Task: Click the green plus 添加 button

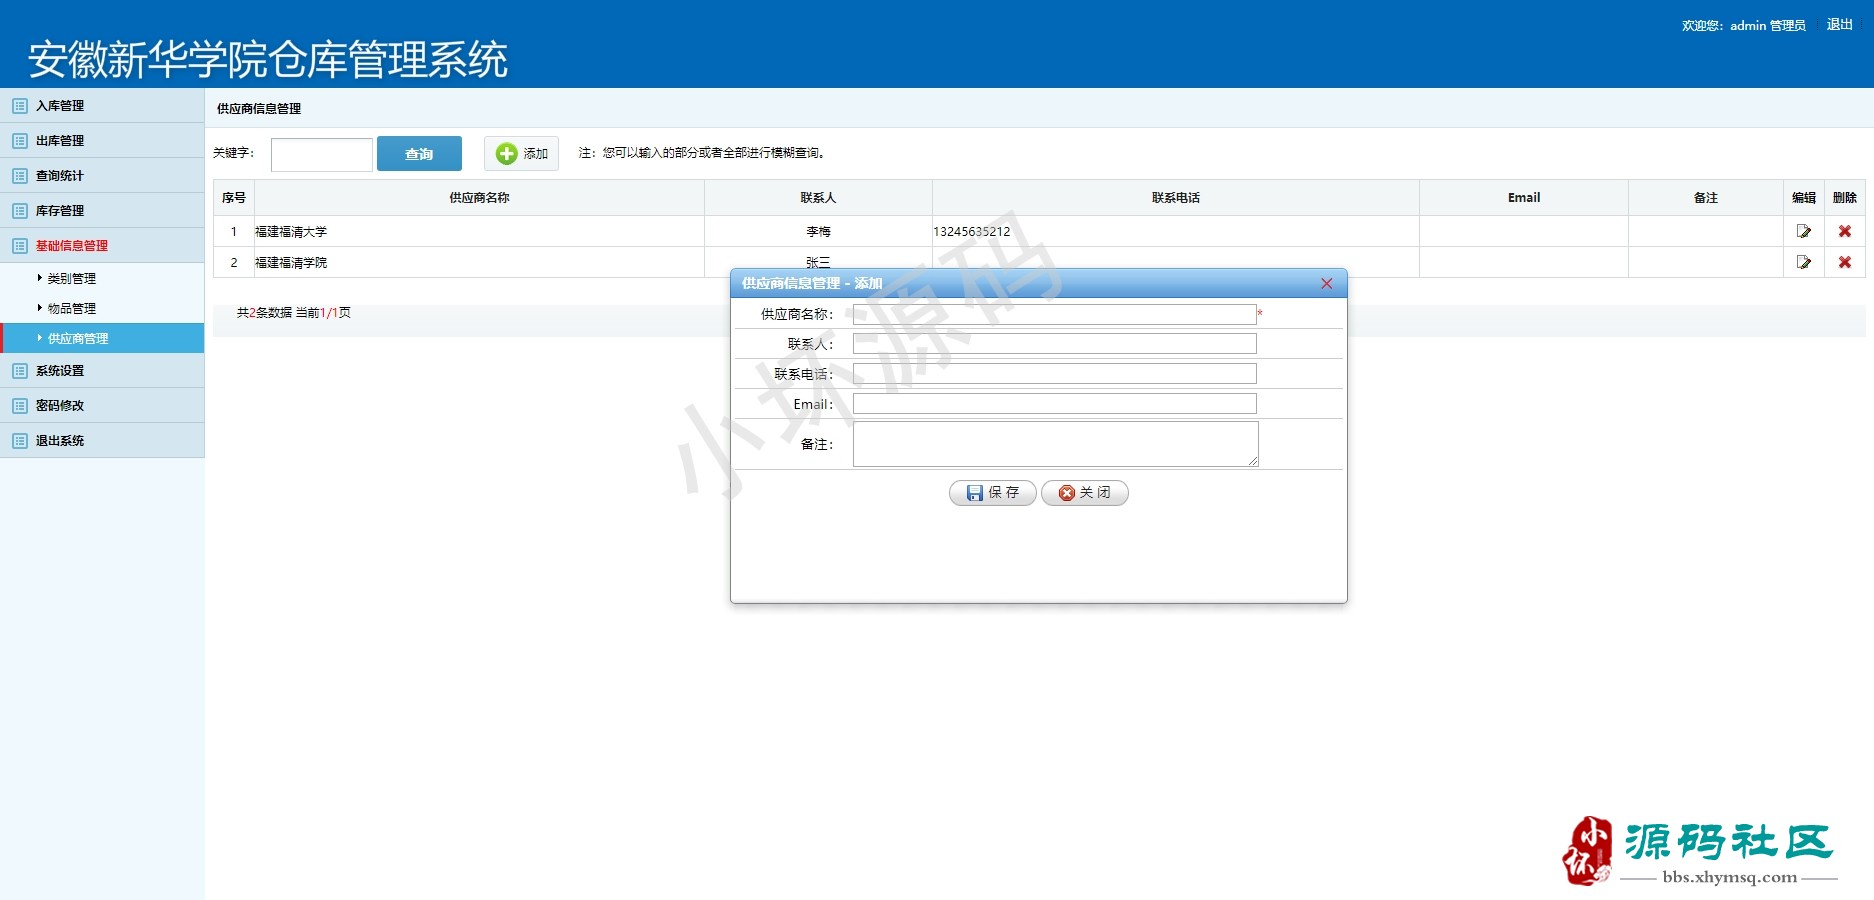Action: [521, 153]
